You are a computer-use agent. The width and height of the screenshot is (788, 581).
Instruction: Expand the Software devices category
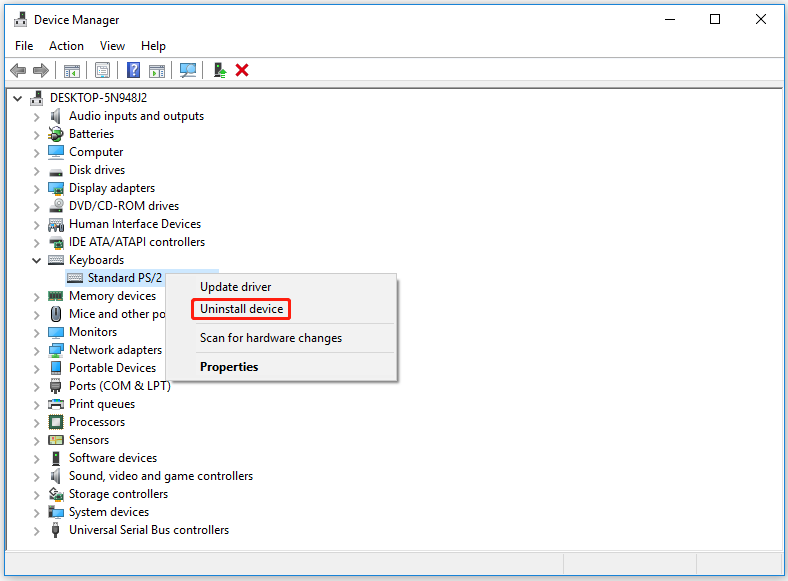pyautogui.click(x=36, y=459)
